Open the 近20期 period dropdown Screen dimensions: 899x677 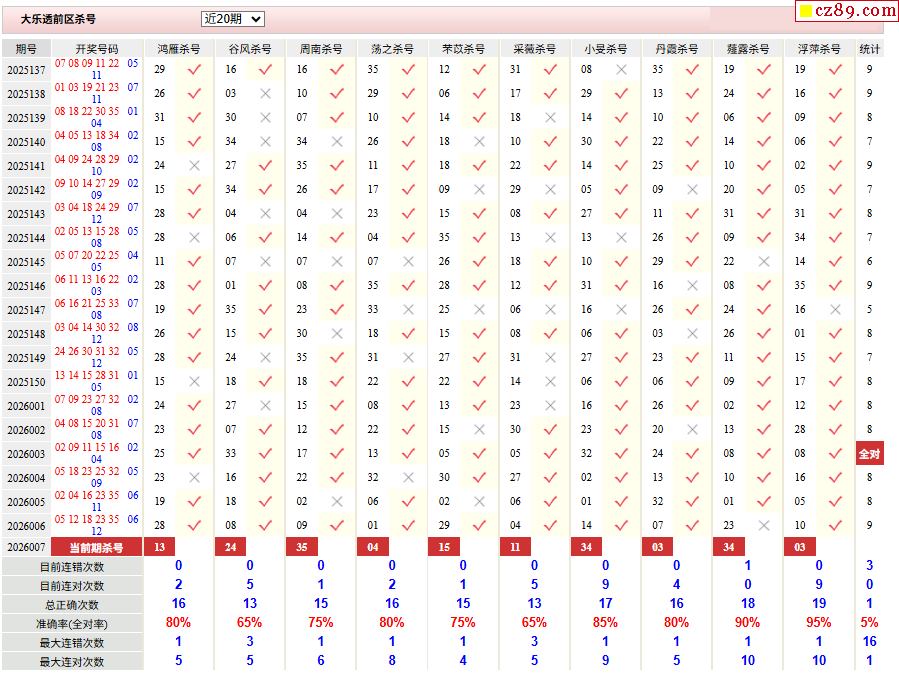coord(232,19)
